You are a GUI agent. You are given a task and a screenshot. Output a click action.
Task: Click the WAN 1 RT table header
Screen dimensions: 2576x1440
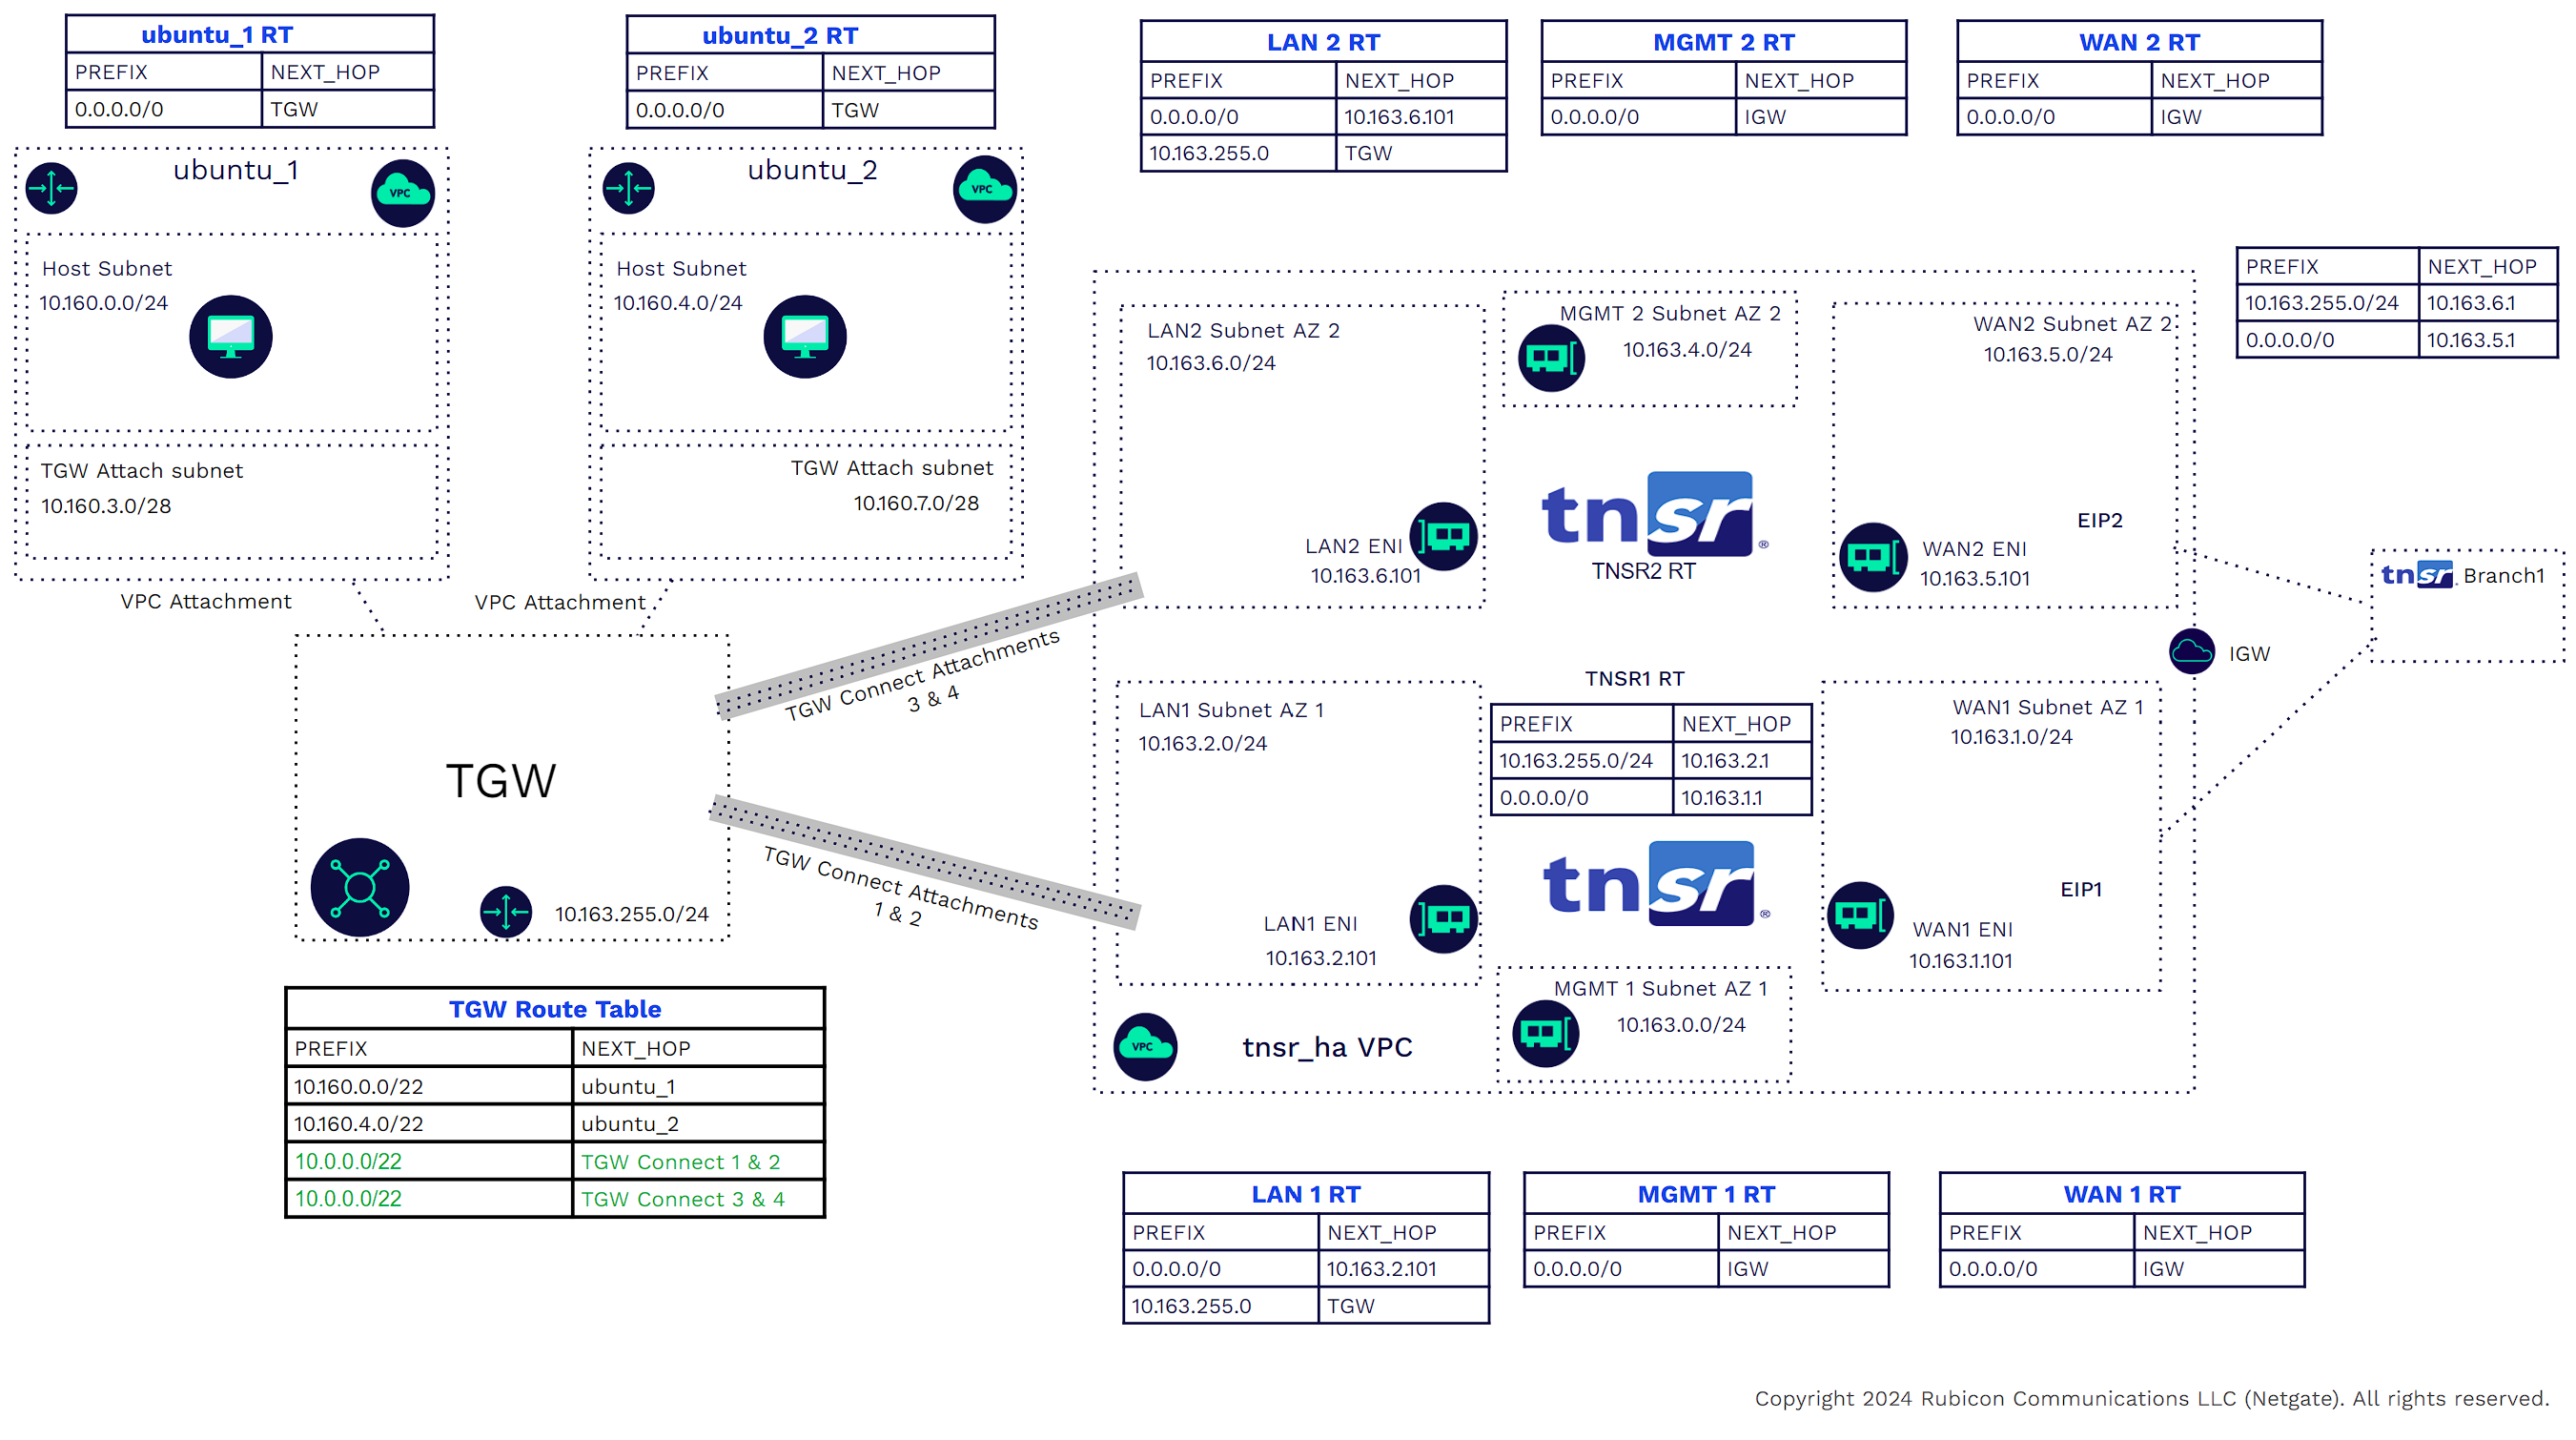2121,1194
